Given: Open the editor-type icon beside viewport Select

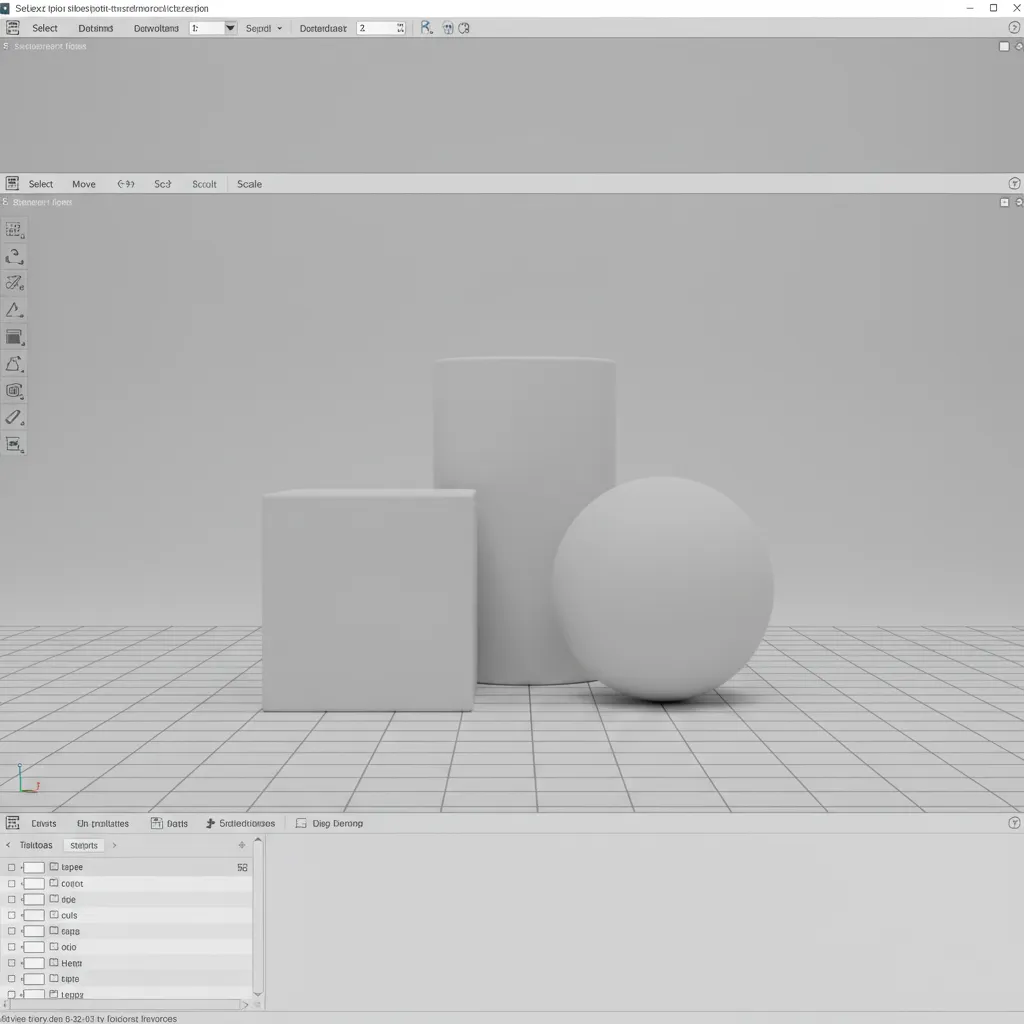Looking at the screenshot, I should [x=12, y=184].
